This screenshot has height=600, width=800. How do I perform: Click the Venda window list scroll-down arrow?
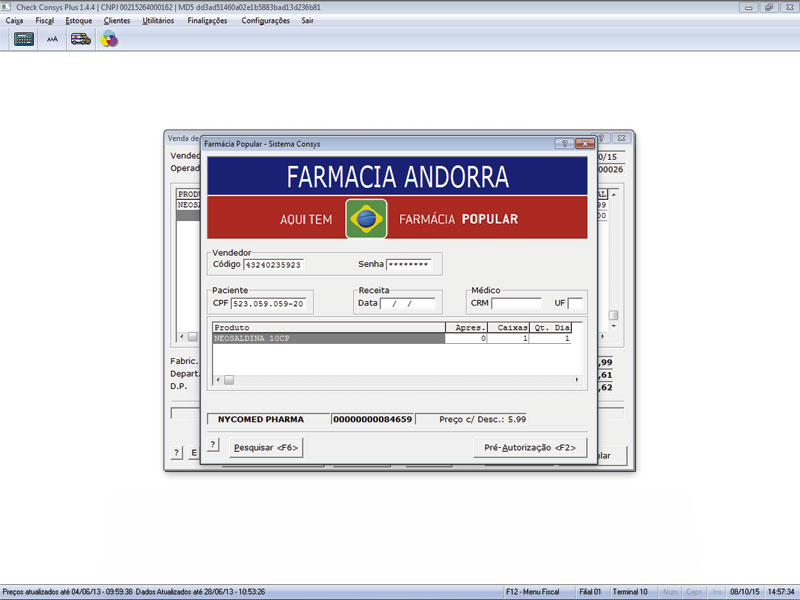614,326
